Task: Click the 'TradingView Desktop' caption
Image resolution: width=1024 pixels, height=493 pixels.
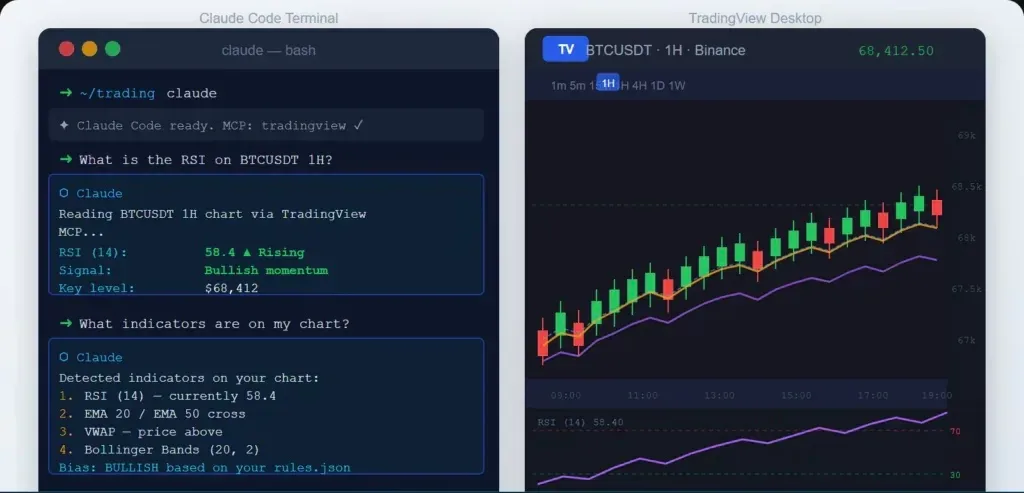Action: [755, 18]
